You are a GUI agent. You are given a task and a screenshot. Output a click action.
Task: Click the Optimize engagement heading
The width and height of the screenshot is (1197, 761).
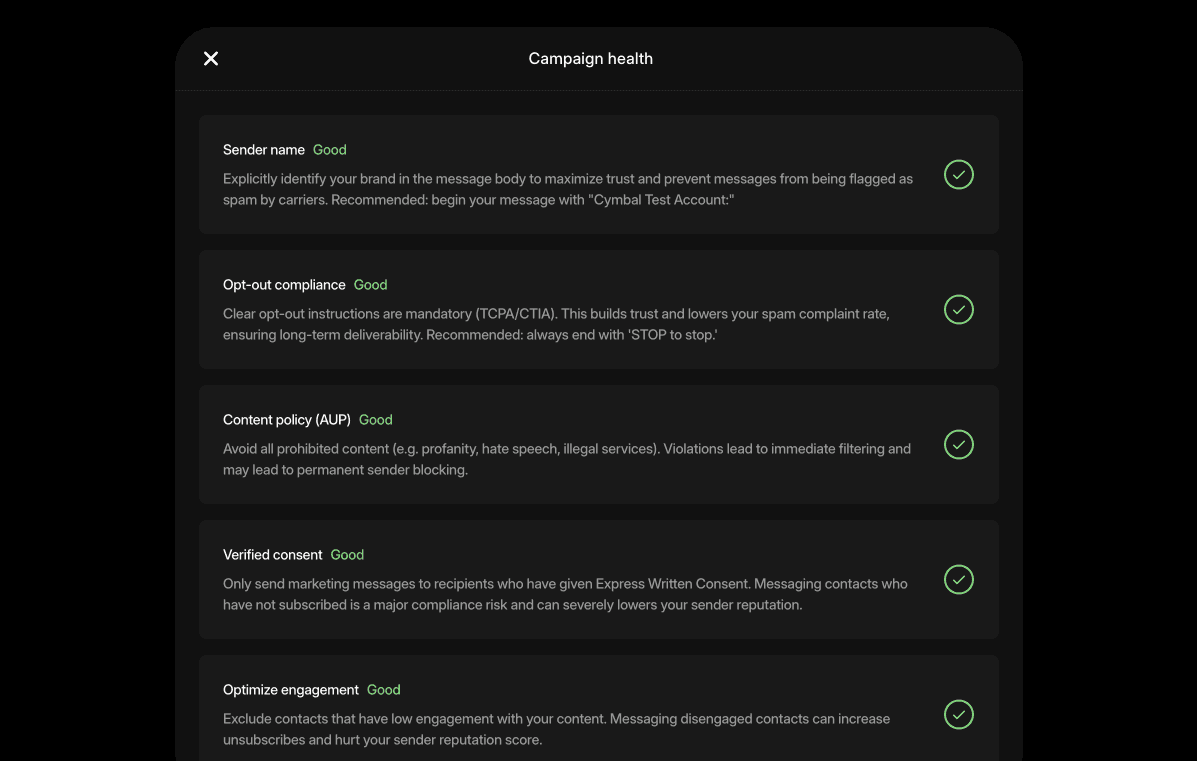(x=291, y=690)
